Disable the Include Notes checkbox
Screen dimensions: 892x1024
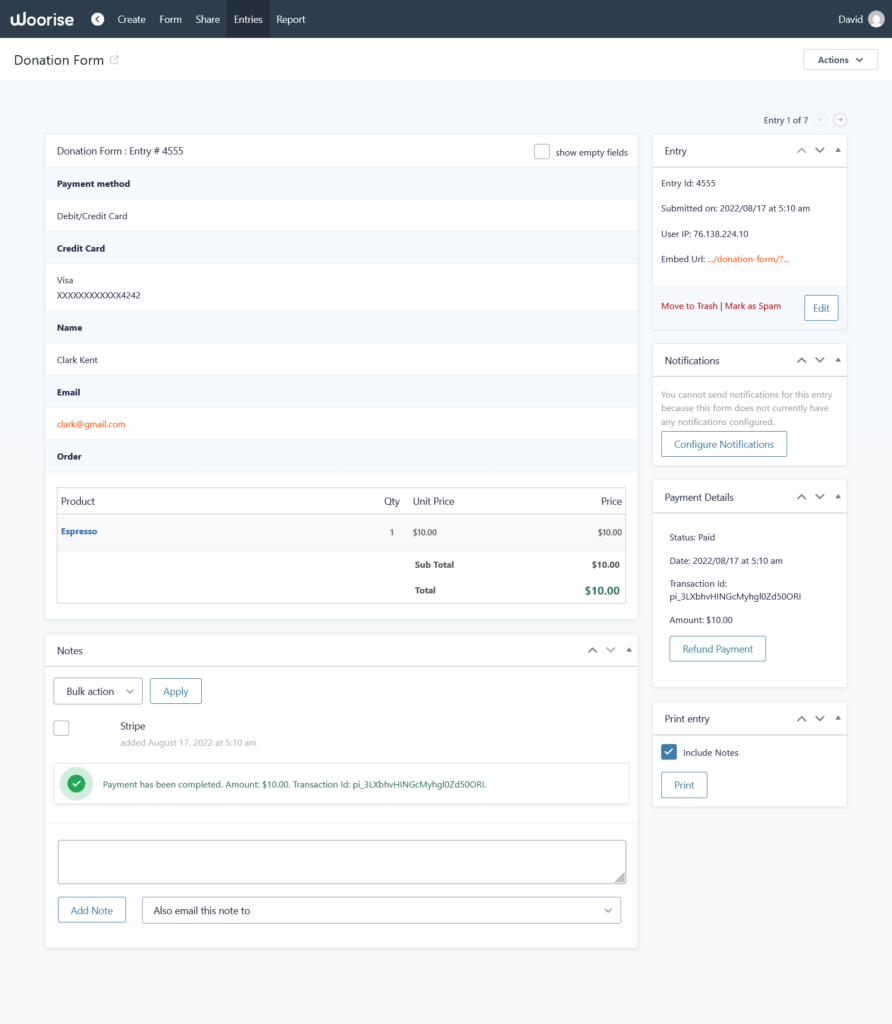click(670, 752)
